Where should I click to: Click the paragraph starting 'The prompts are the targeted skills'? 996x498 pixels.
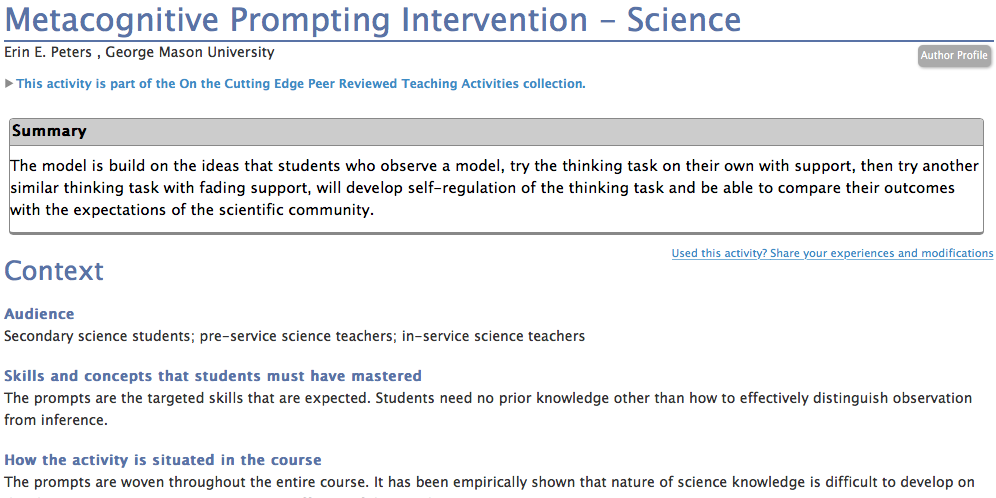coord(488,409)
